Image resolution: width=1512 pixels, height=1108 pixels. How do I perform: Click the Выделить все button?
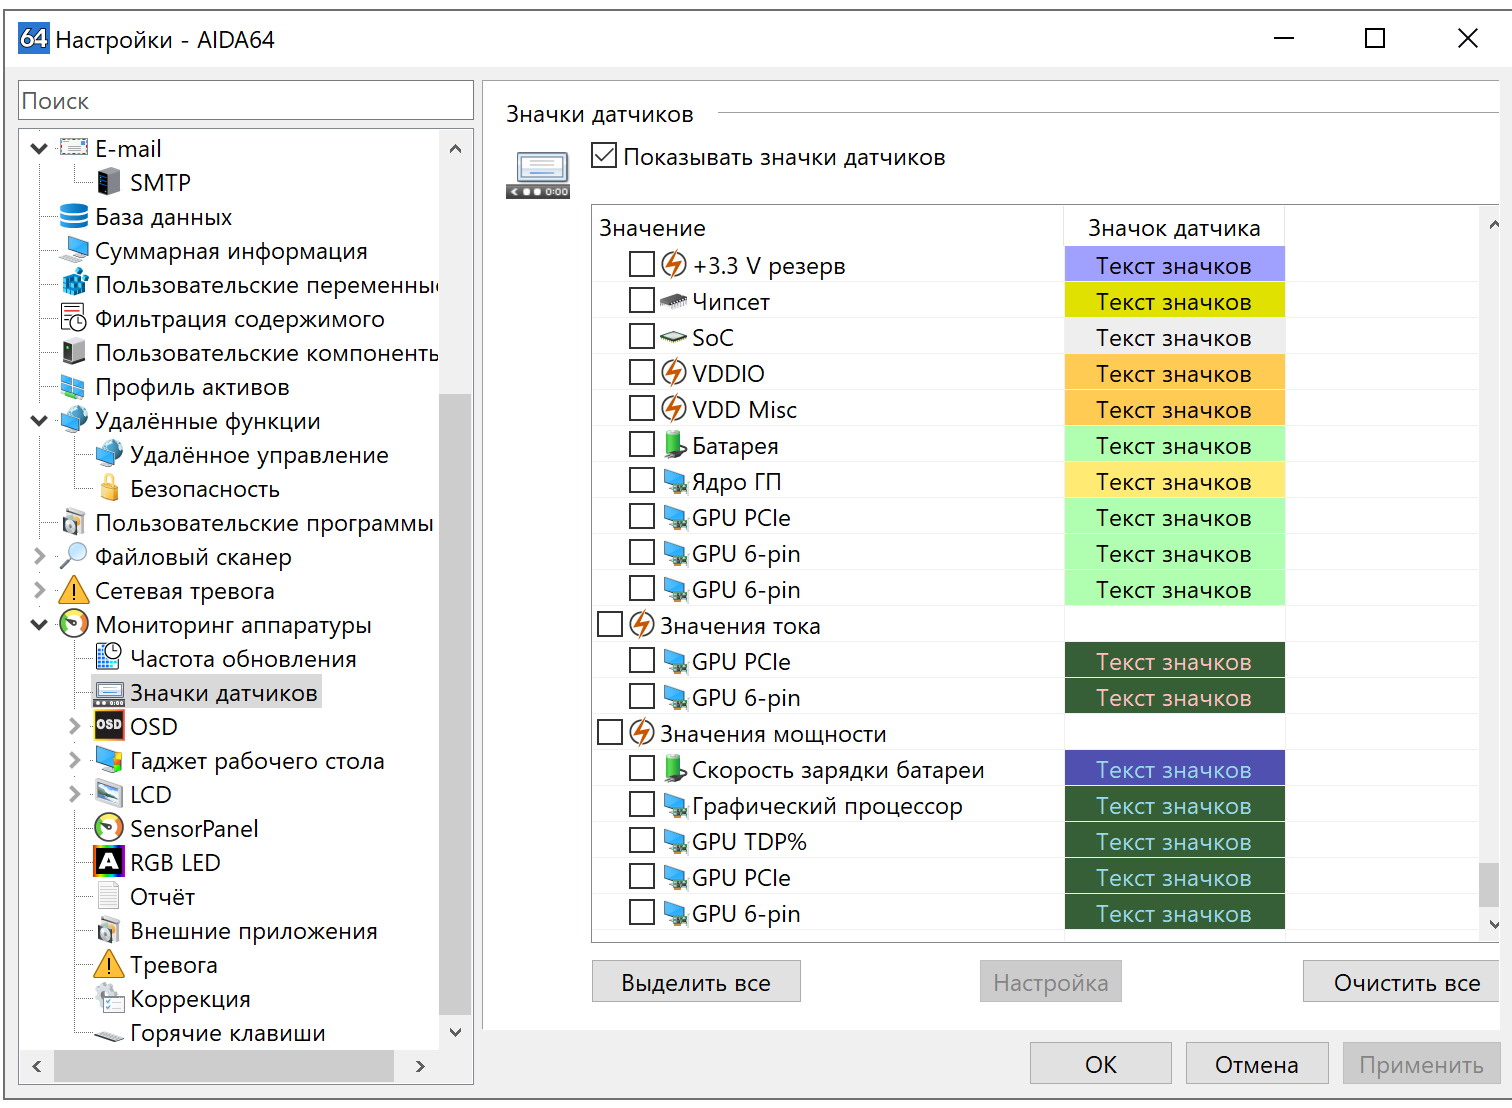pos(696,982)
